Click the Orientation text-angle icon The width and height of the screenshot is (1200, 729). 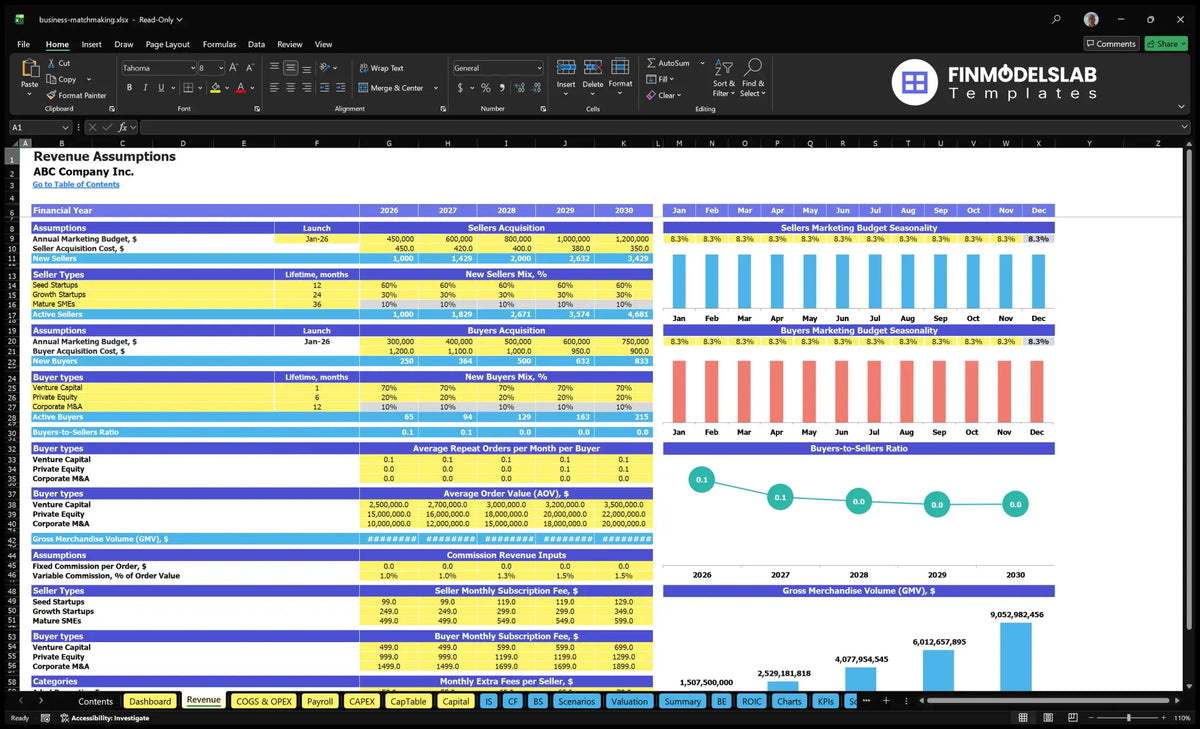[326, 67]
